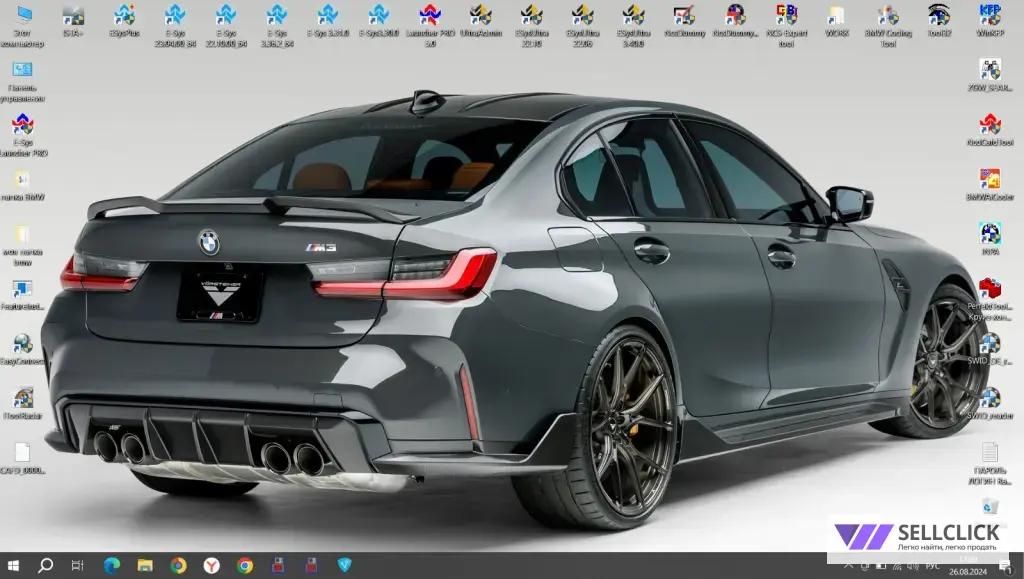The height and width of the screenshot is (579, 1024).
Task: Open the CAFD_0000 file on desktop
Action: tap(22, 458)
